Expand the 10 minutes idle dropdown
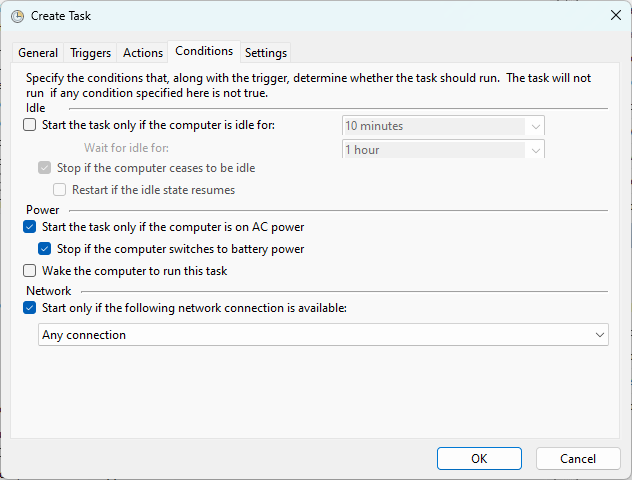Viewport: 632px width, 480px height. click(443, 126)
